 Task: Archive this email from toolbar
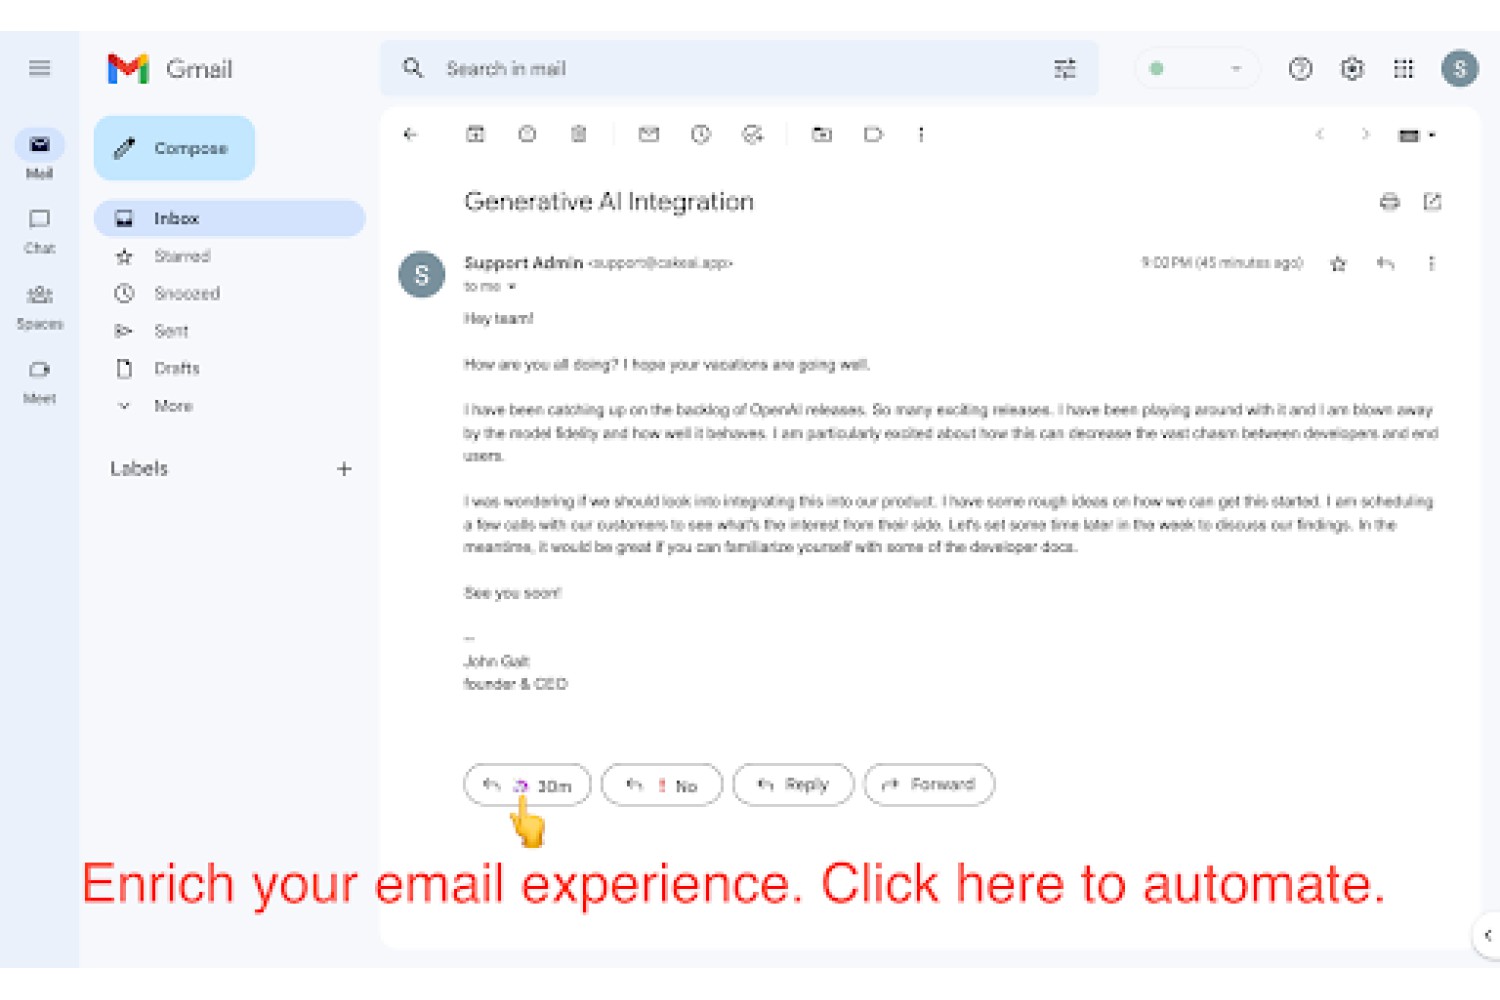475,134
